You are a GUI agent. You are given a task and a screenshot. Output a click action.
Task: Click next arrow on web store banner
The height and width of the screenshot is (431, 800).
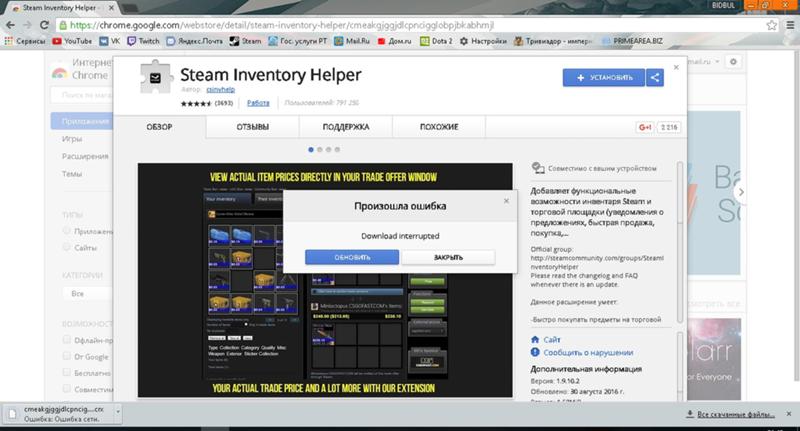point(740,192)
